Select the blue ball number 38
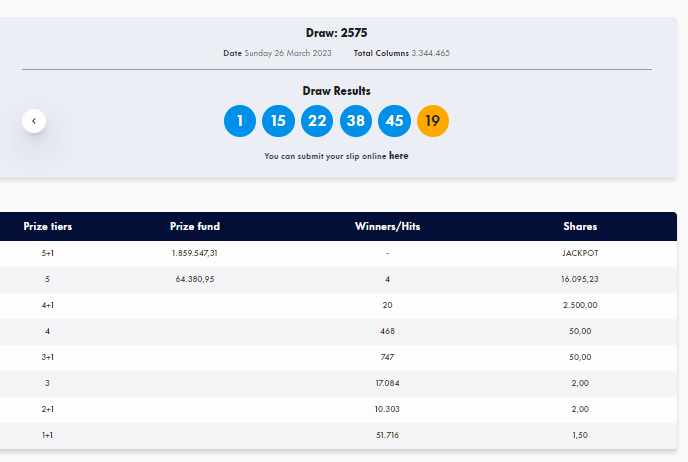 pyautogui.click(x=355, y=121)
